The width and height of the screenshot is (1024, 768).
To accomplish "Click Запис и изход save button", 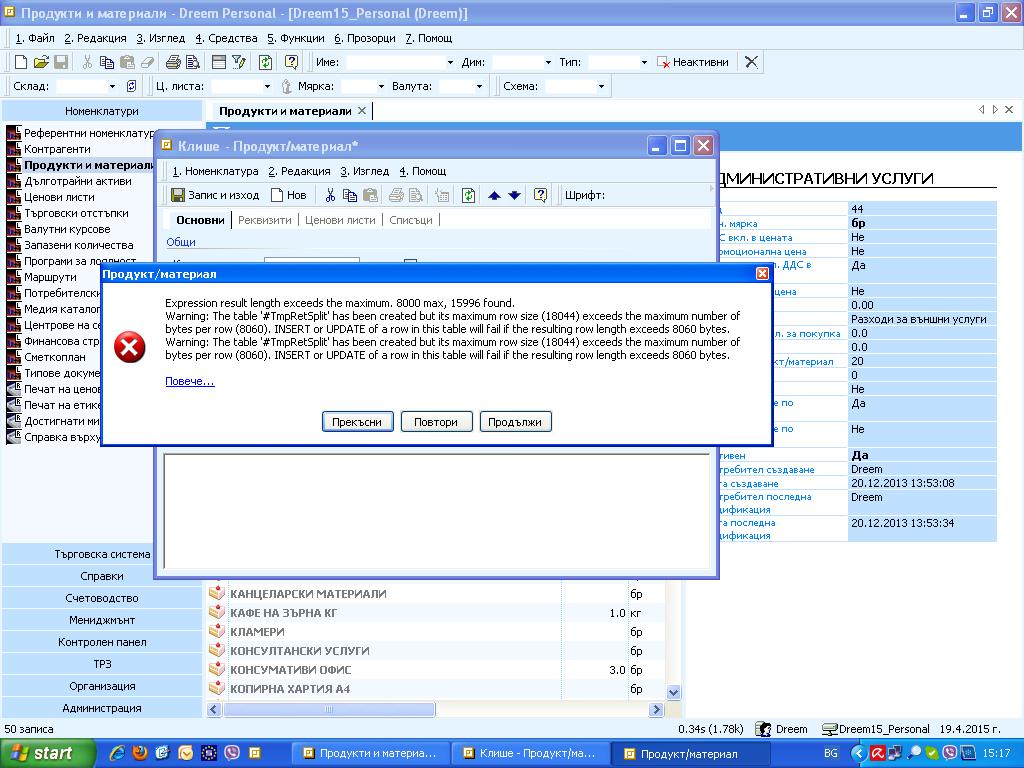I will pos(216,195).
